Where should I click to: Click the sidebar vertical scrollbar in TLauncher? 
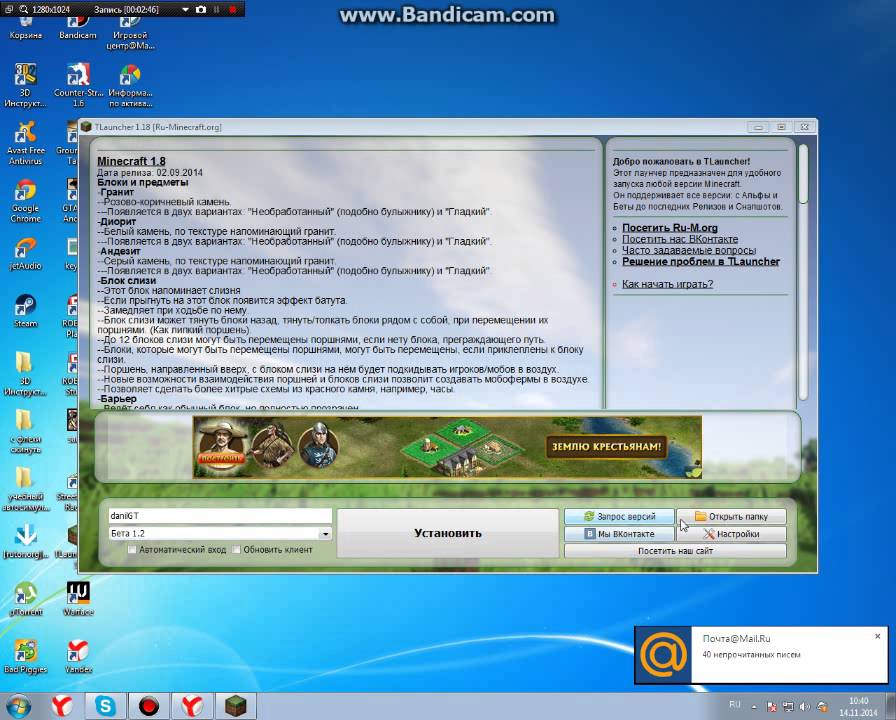coord(803,272)
